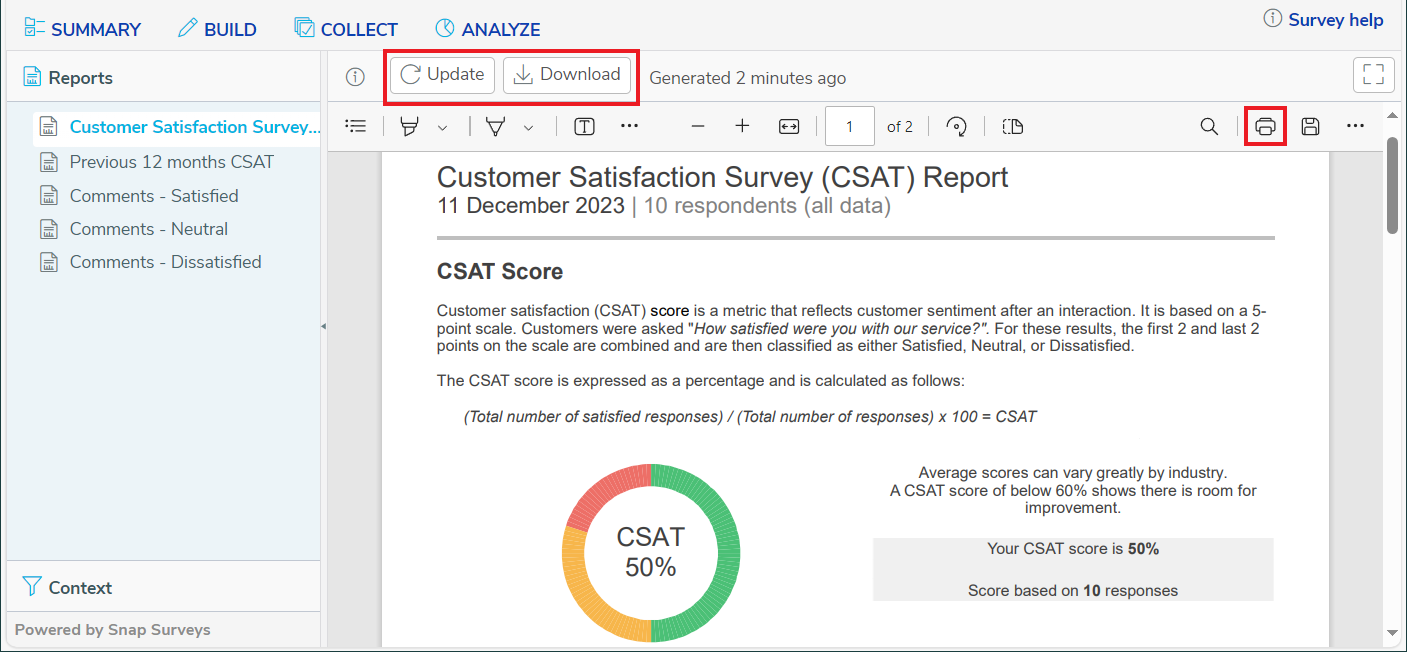Click the page number input field

(850, 126)
